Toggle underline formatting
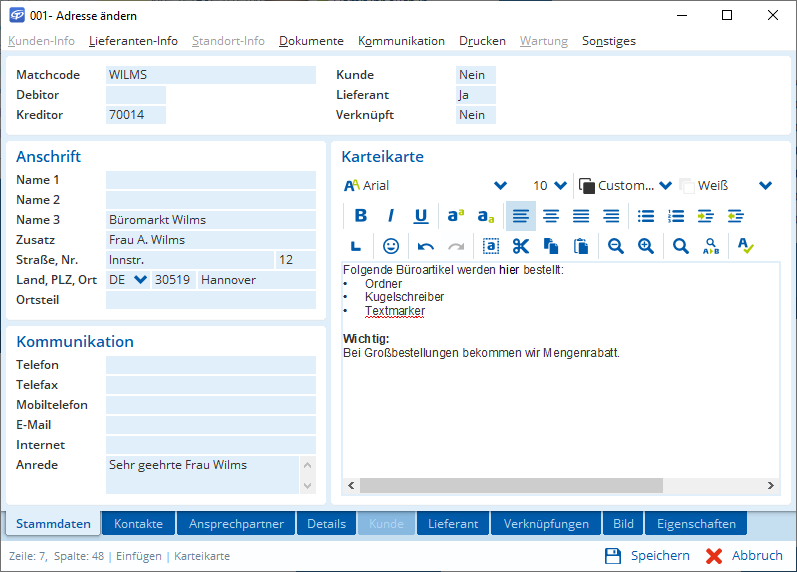 [421, 216]
